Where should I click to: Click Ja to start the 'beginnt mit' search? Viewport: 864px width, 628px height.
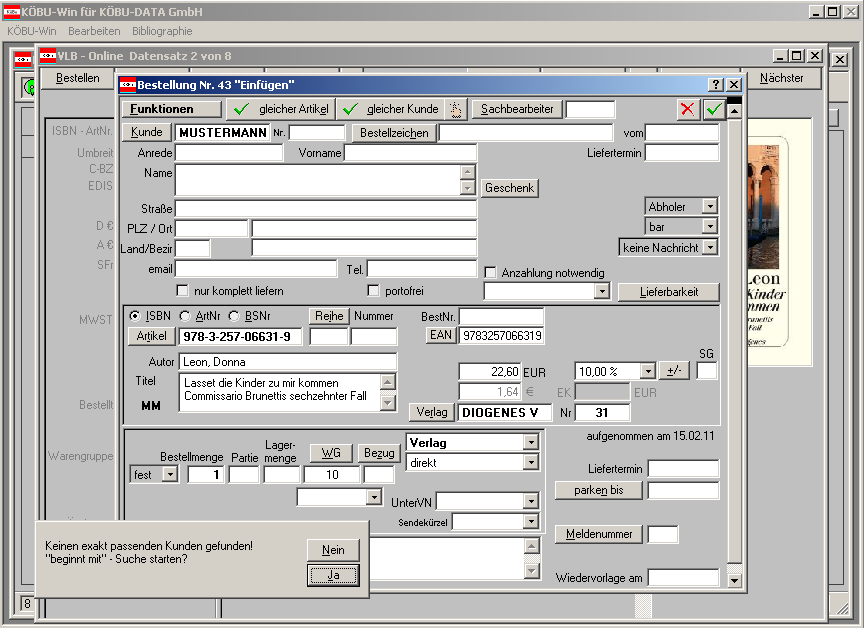(x=333, y=575)
